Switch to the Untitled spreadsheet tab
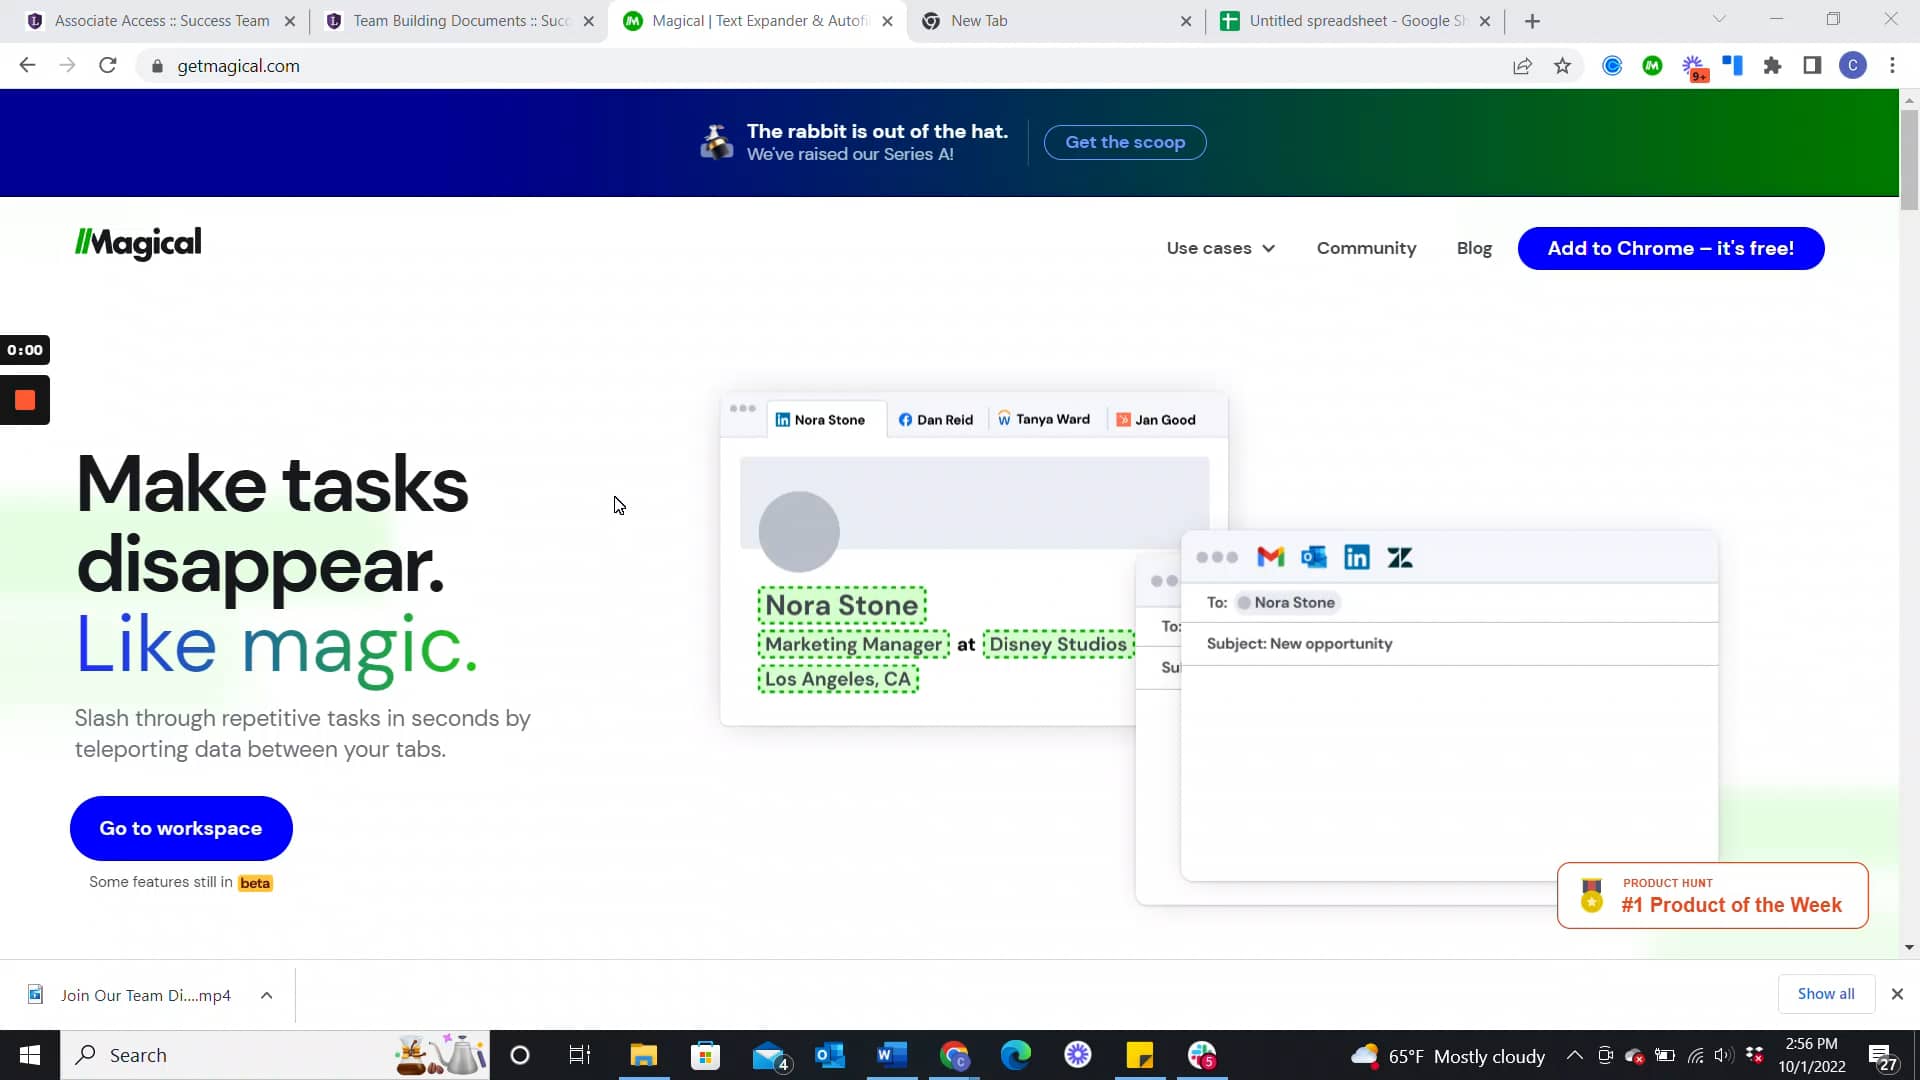 [1350, 20]
